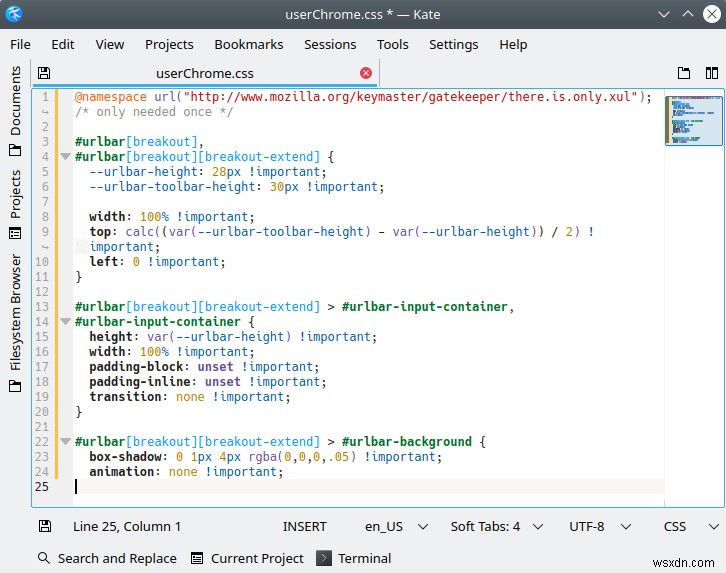The image size is (726, 573).
Task: Click the Kate application icon in title bar
Action: click(14, 14)
